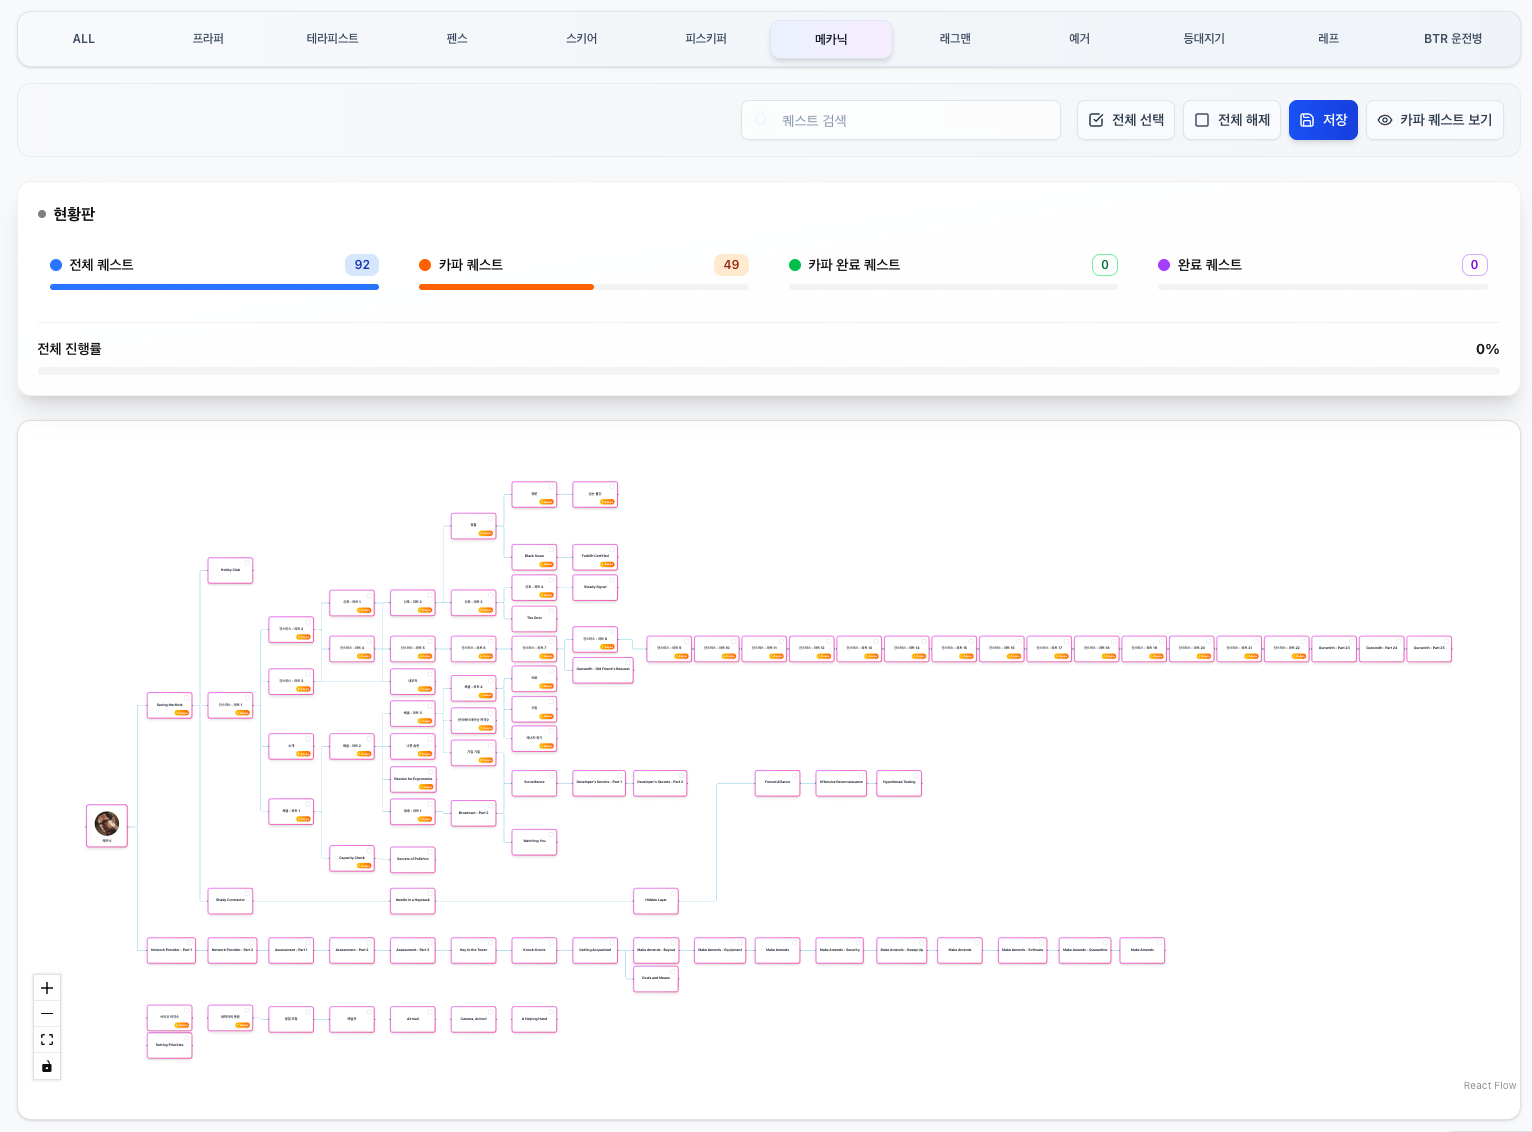Zoom in with the plus control
This screenshot has height=1132, width=1532.
pos(47,988)
